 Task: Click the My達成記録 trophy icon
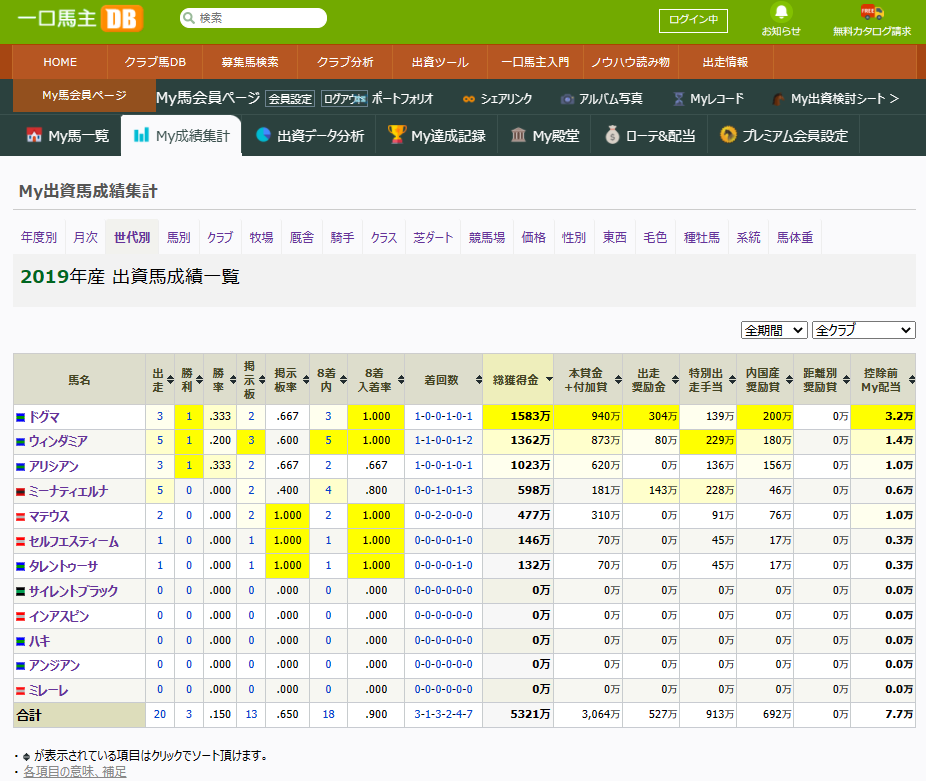397,135
